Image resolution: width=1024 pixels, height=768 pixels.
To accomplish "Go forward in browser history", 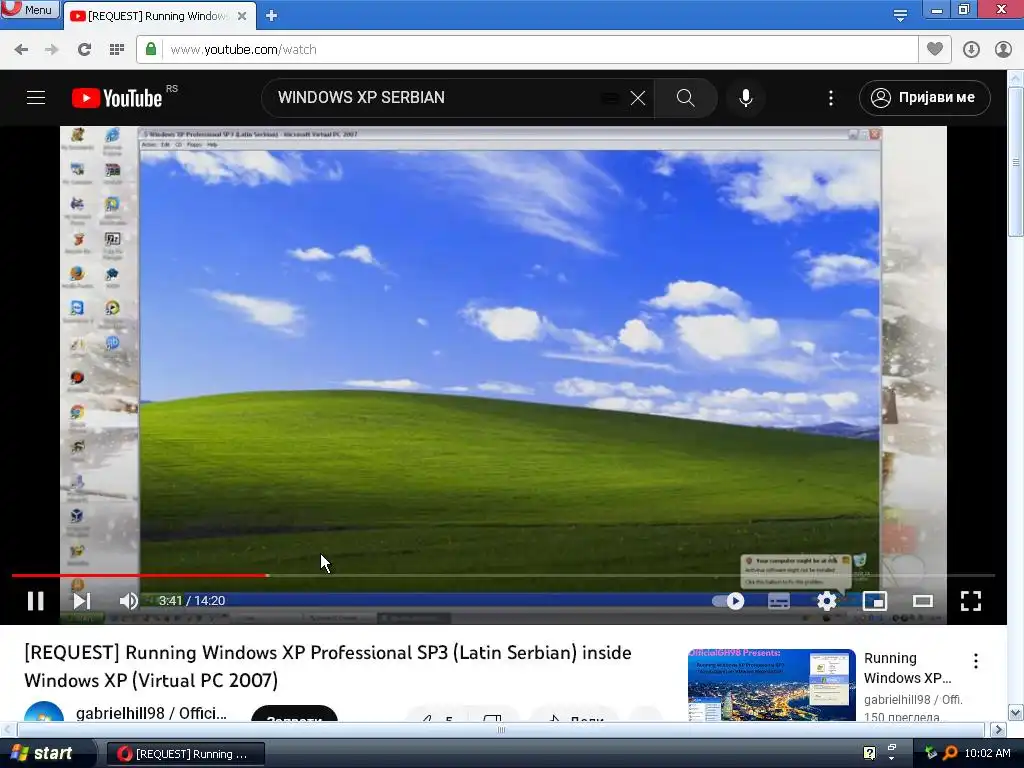I will 52,50.
